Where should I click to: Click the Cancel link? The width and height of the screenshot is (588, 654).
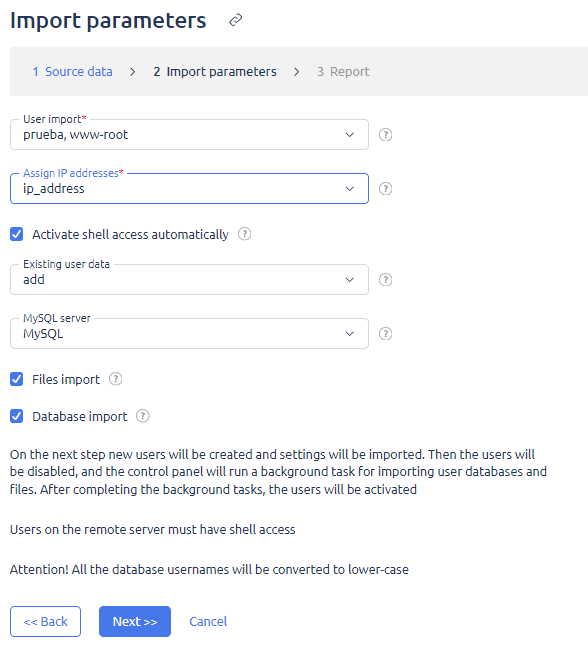point(208,621)
